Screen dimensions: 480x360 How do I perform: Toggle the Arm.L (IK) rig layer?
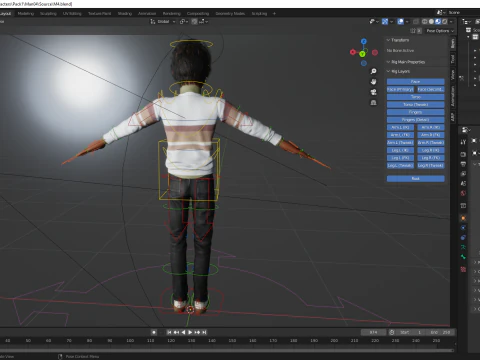click(x=400, y=127)
